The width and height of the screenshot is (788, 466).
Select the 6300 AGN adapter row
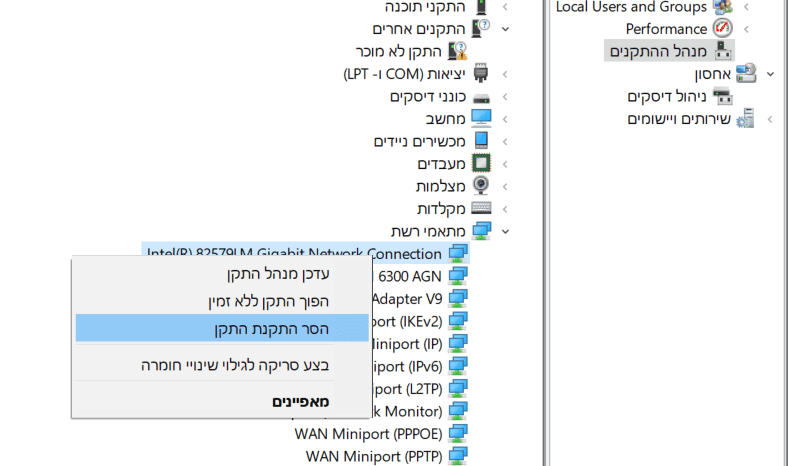410,276
